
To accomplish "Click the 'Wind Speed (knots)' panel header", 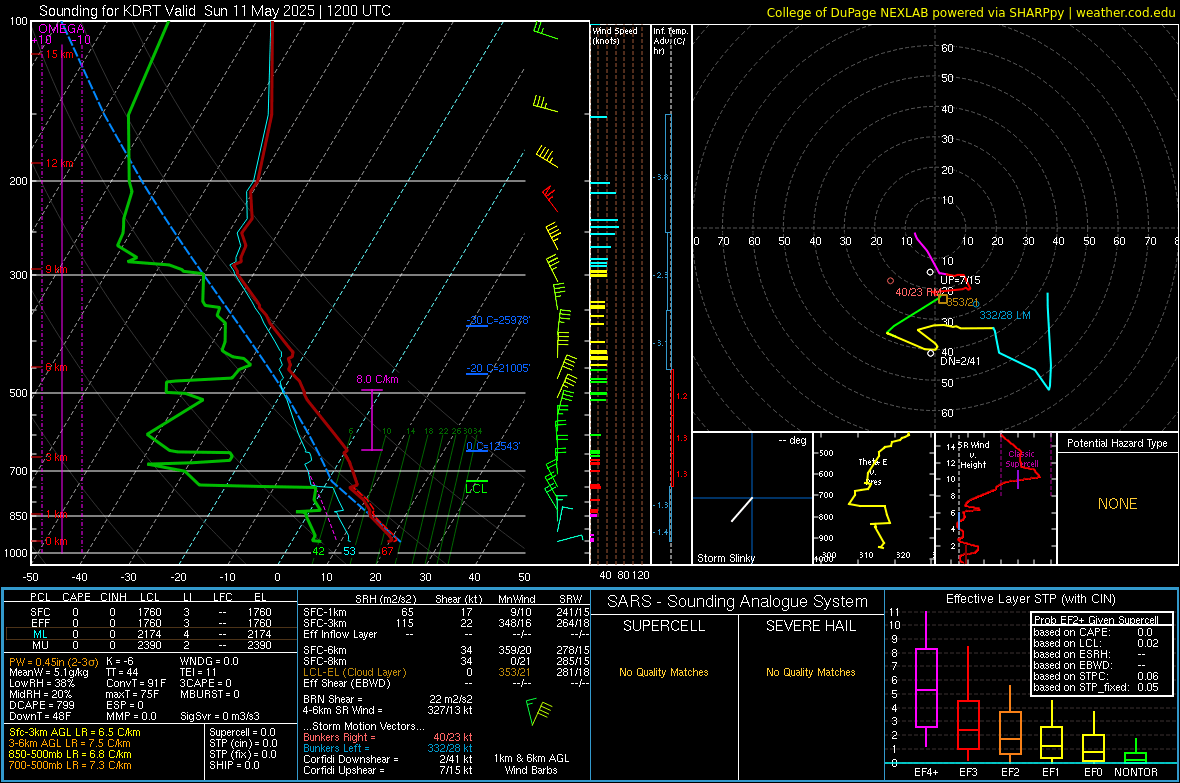I will pyautogui.click(x=615, y=35).
